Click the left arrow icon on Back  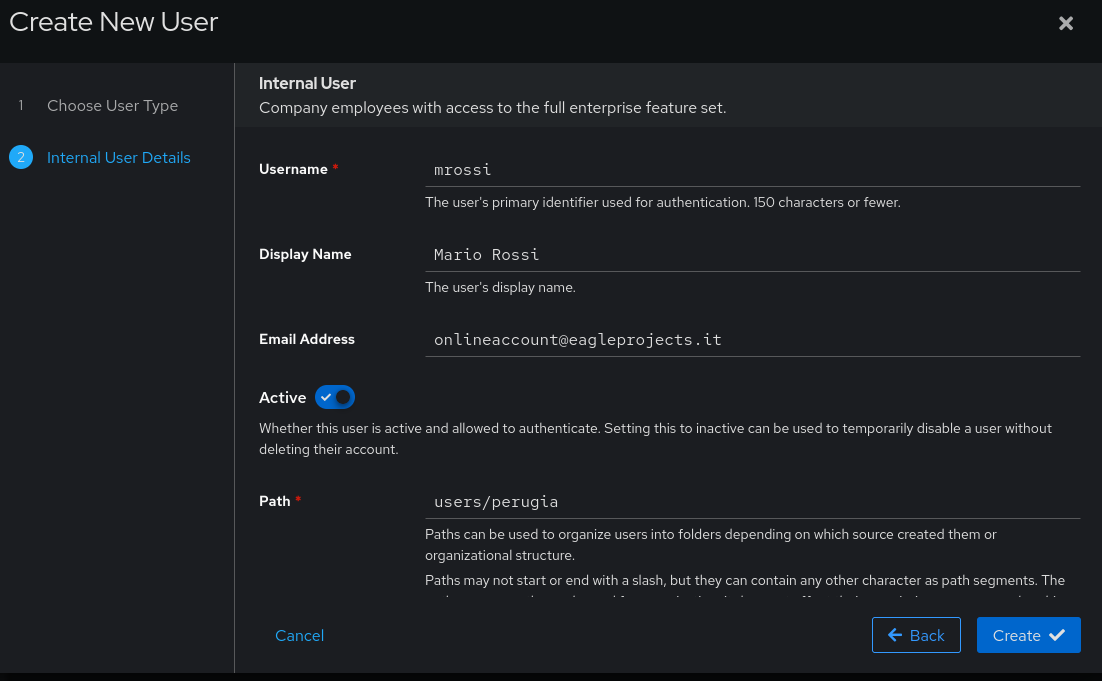tap(895, 635)
